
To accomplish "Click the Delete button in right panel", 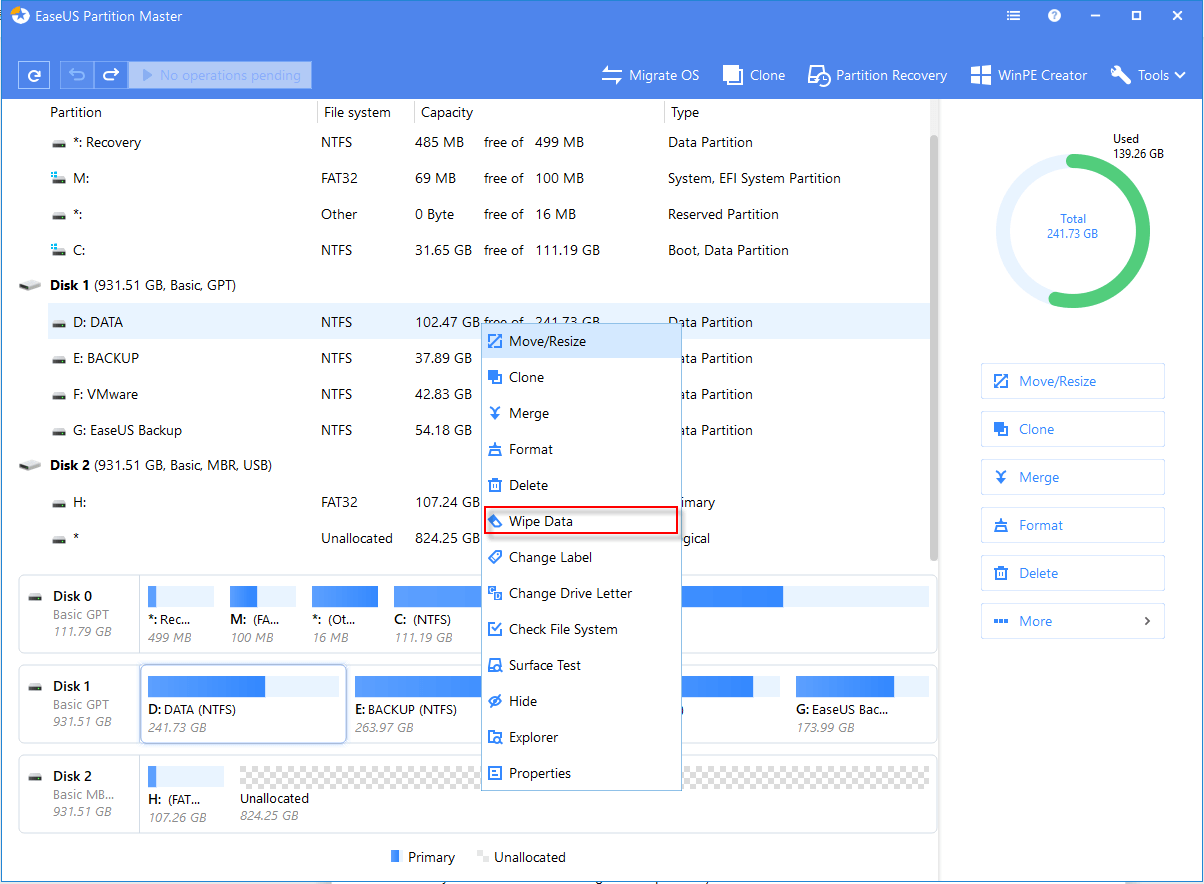I will point(1073,573).
